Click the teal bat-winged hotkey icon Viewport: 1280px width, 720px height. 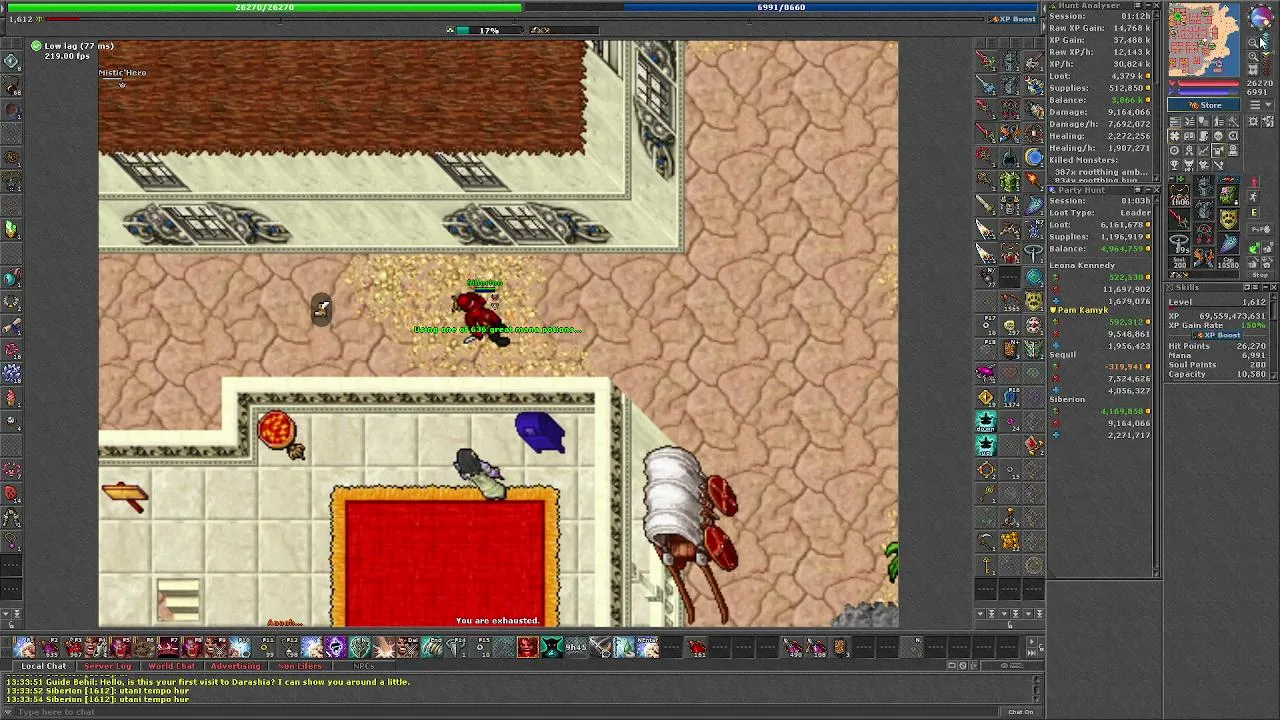[551, 647]
